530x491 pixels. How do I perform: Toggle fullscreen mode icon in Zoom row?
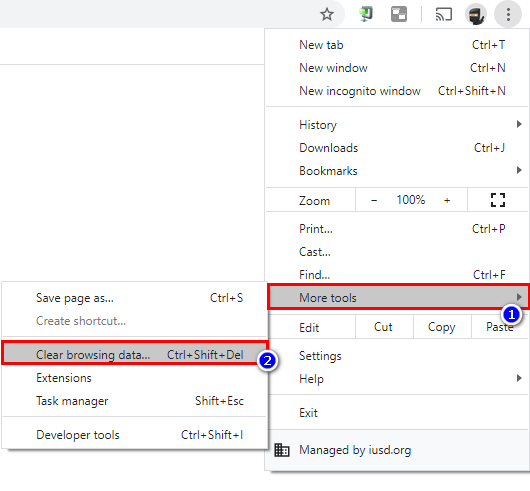[498, 200]
